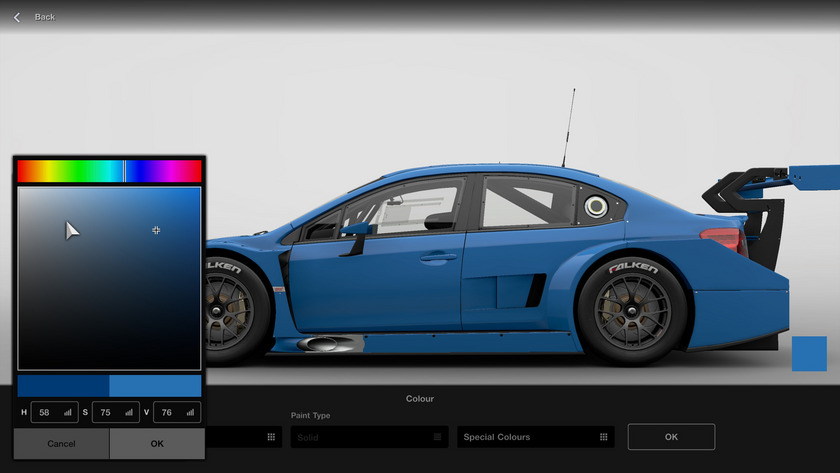Confirm colour with the outlined OK button
The width and height of the screenshot is (840, 473).
tap(670, 437)
